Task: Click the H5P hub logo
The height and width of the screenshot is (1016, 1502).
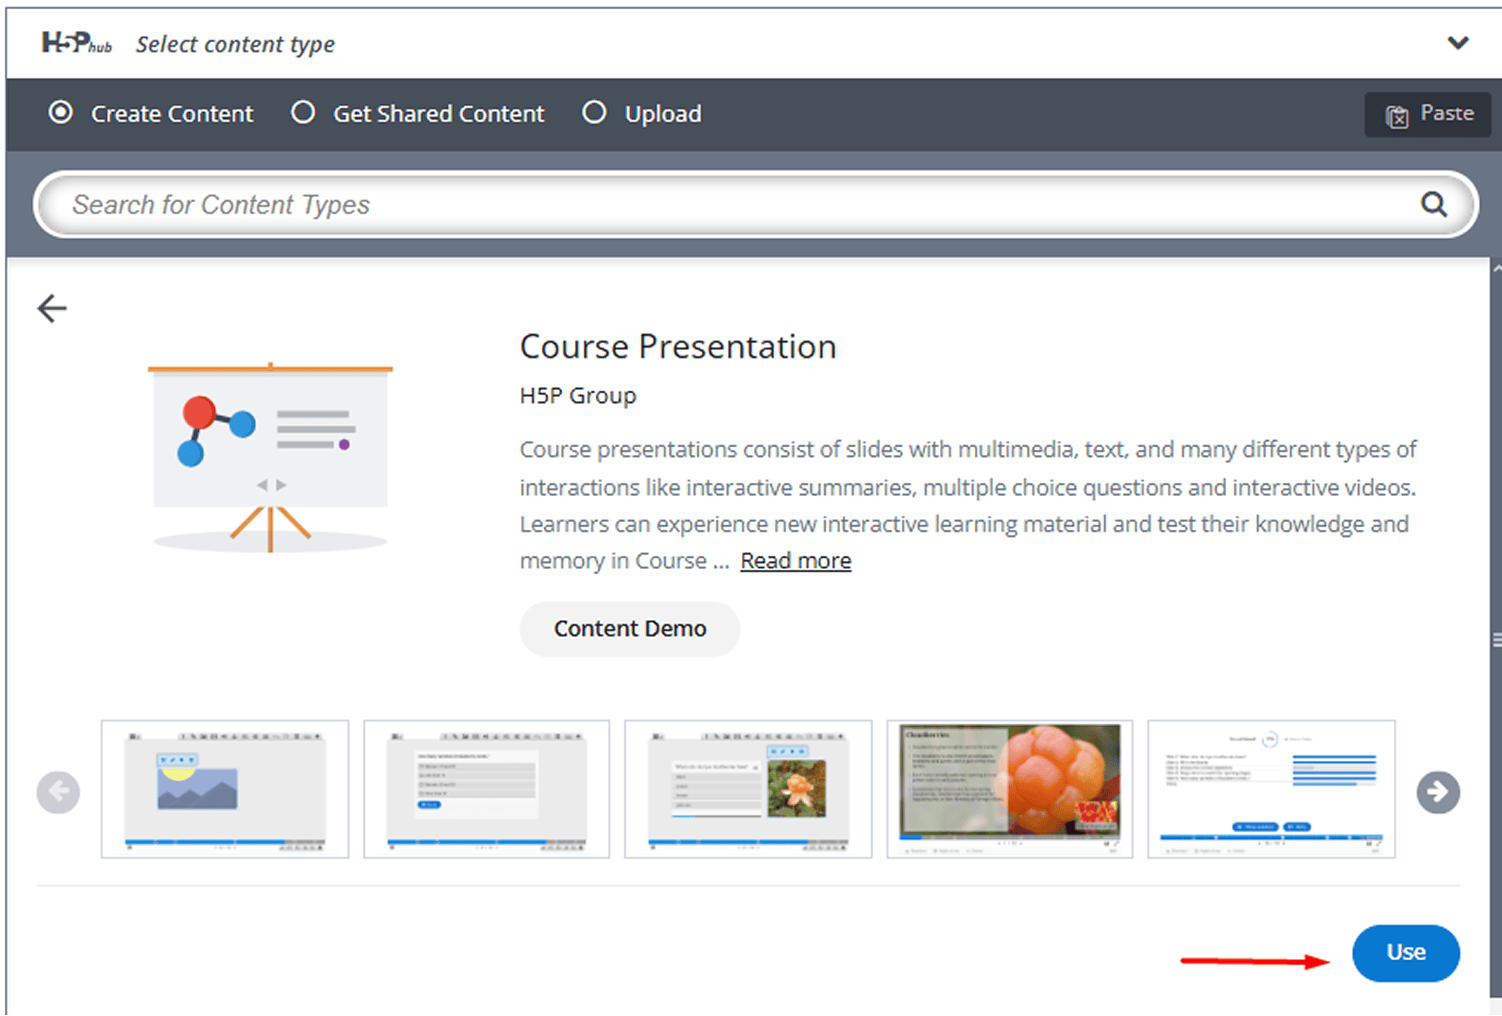Action: point(76,43)
